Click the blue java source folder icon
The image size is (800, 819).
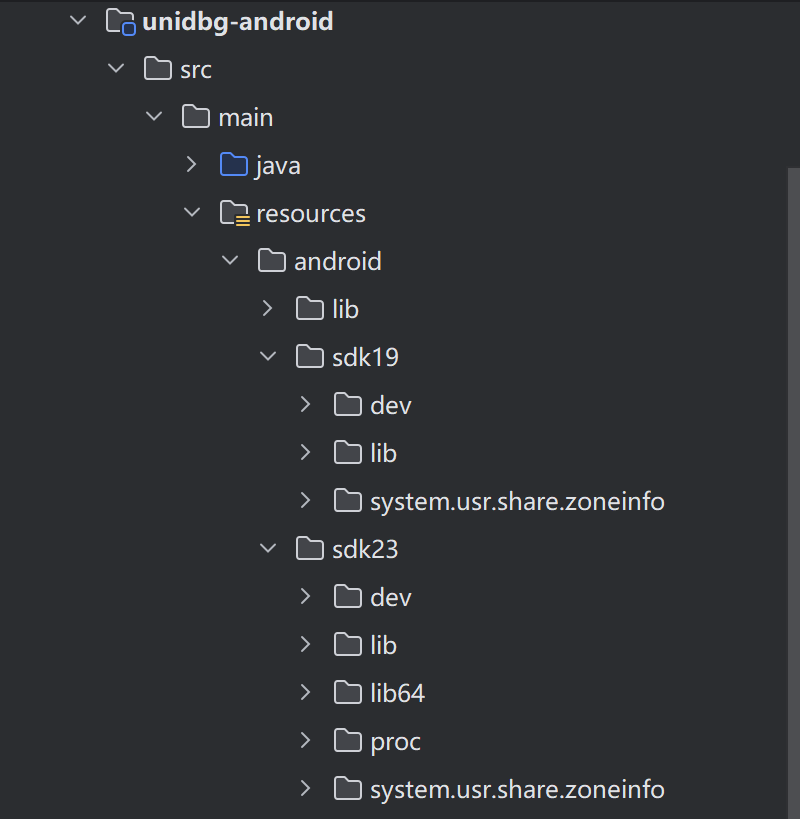[x=233, y=165]
